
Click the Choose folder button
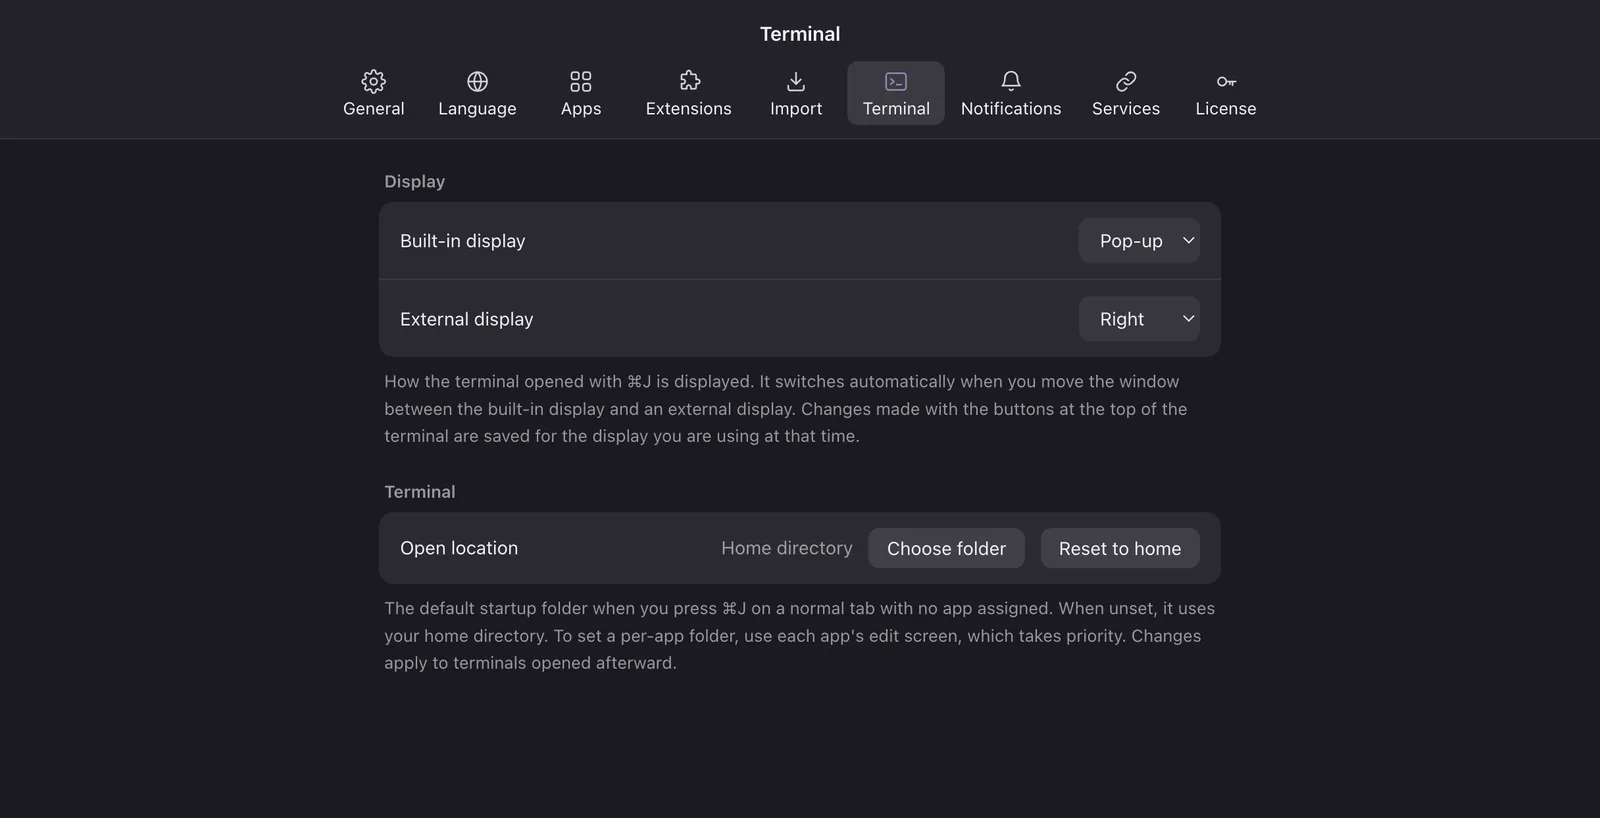click(946, 548)
